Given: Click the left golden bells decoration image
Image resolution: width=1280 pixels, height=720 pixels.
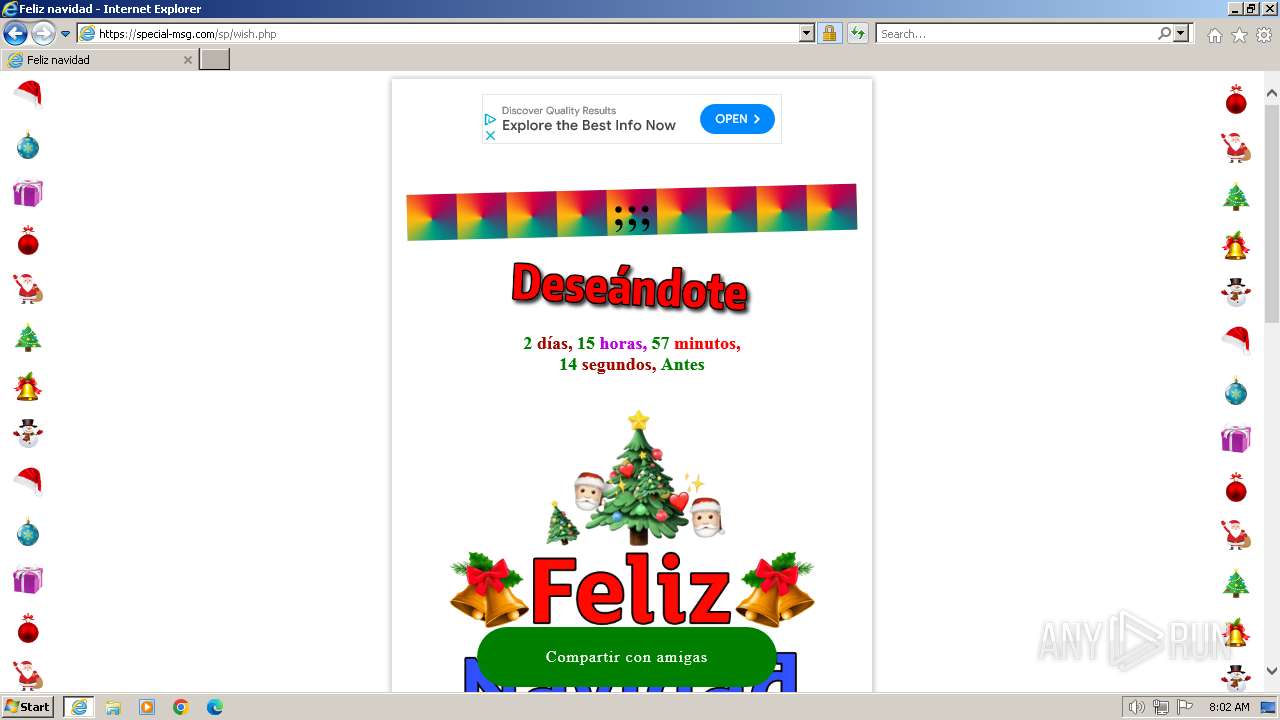Looking at the screenshot, I should (x=489, y=590).
